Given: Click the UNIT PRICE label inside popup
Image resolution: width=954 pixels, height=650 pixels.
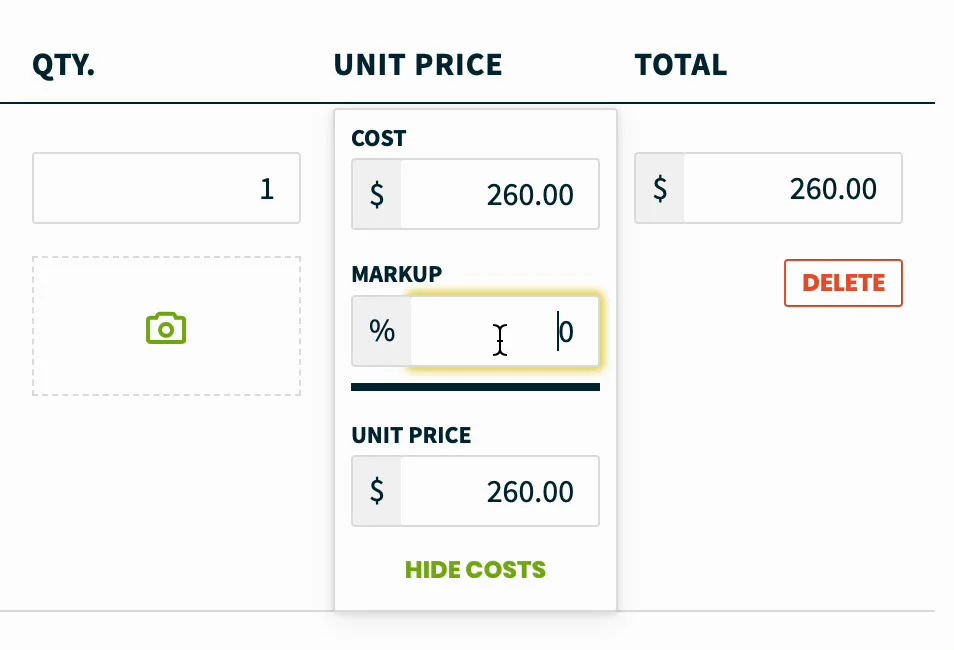Looking at the screenshot, I should [411, 435].
